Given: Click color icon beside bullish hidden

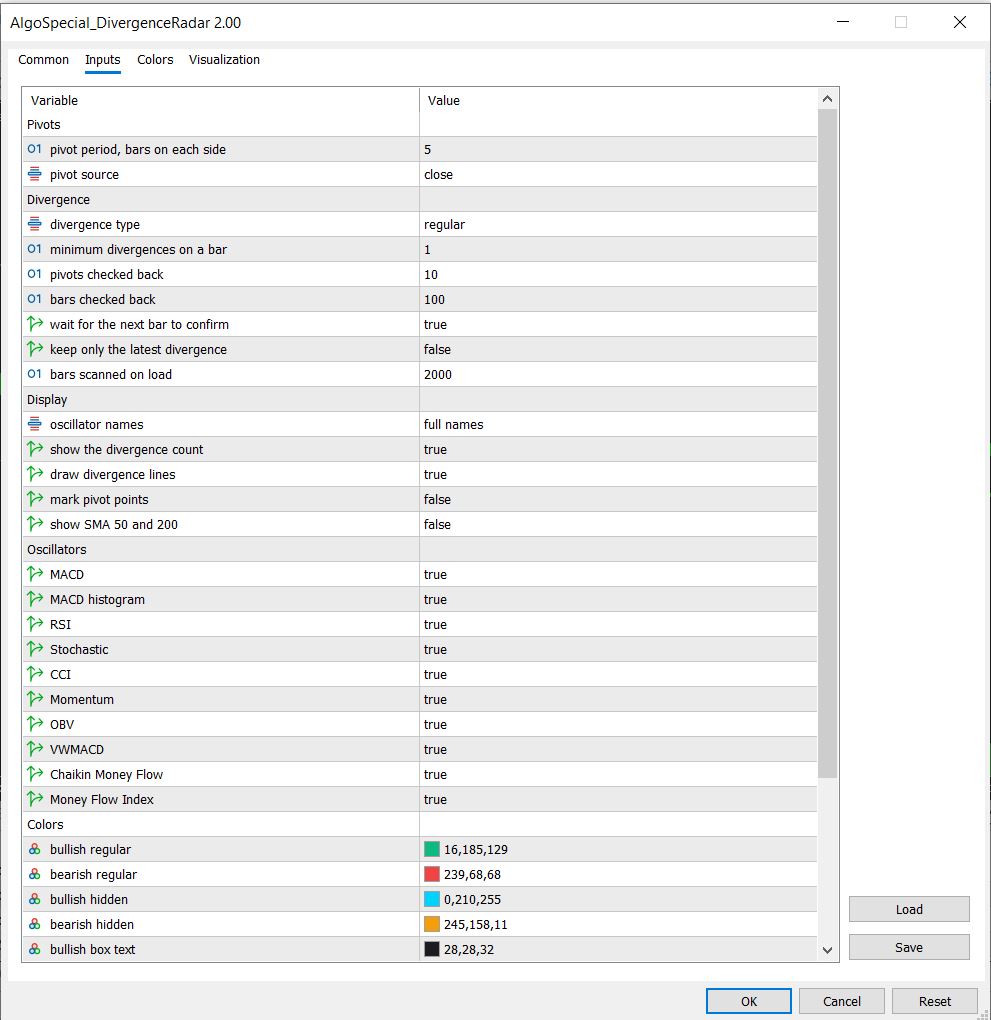Looking at the screenshot, I should (34, 899).
